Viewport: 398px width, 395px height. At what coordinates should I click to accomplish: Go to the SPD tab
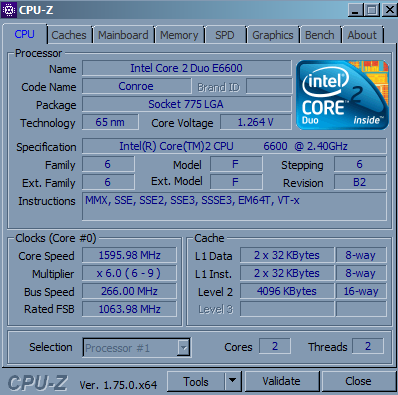point(225,35)
